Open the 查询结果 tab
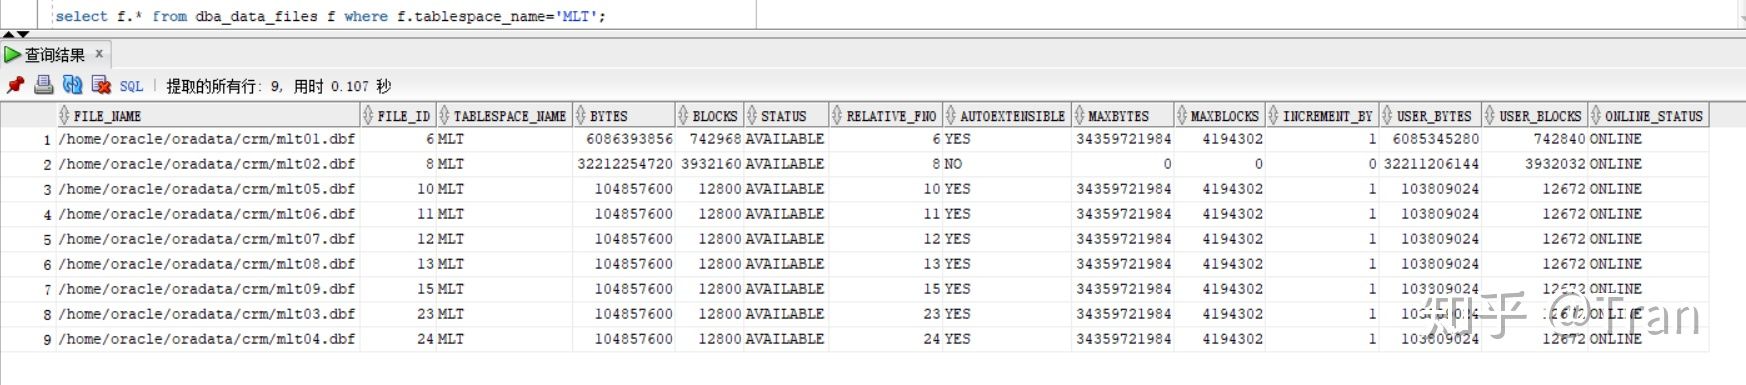 tap(54, 55)
